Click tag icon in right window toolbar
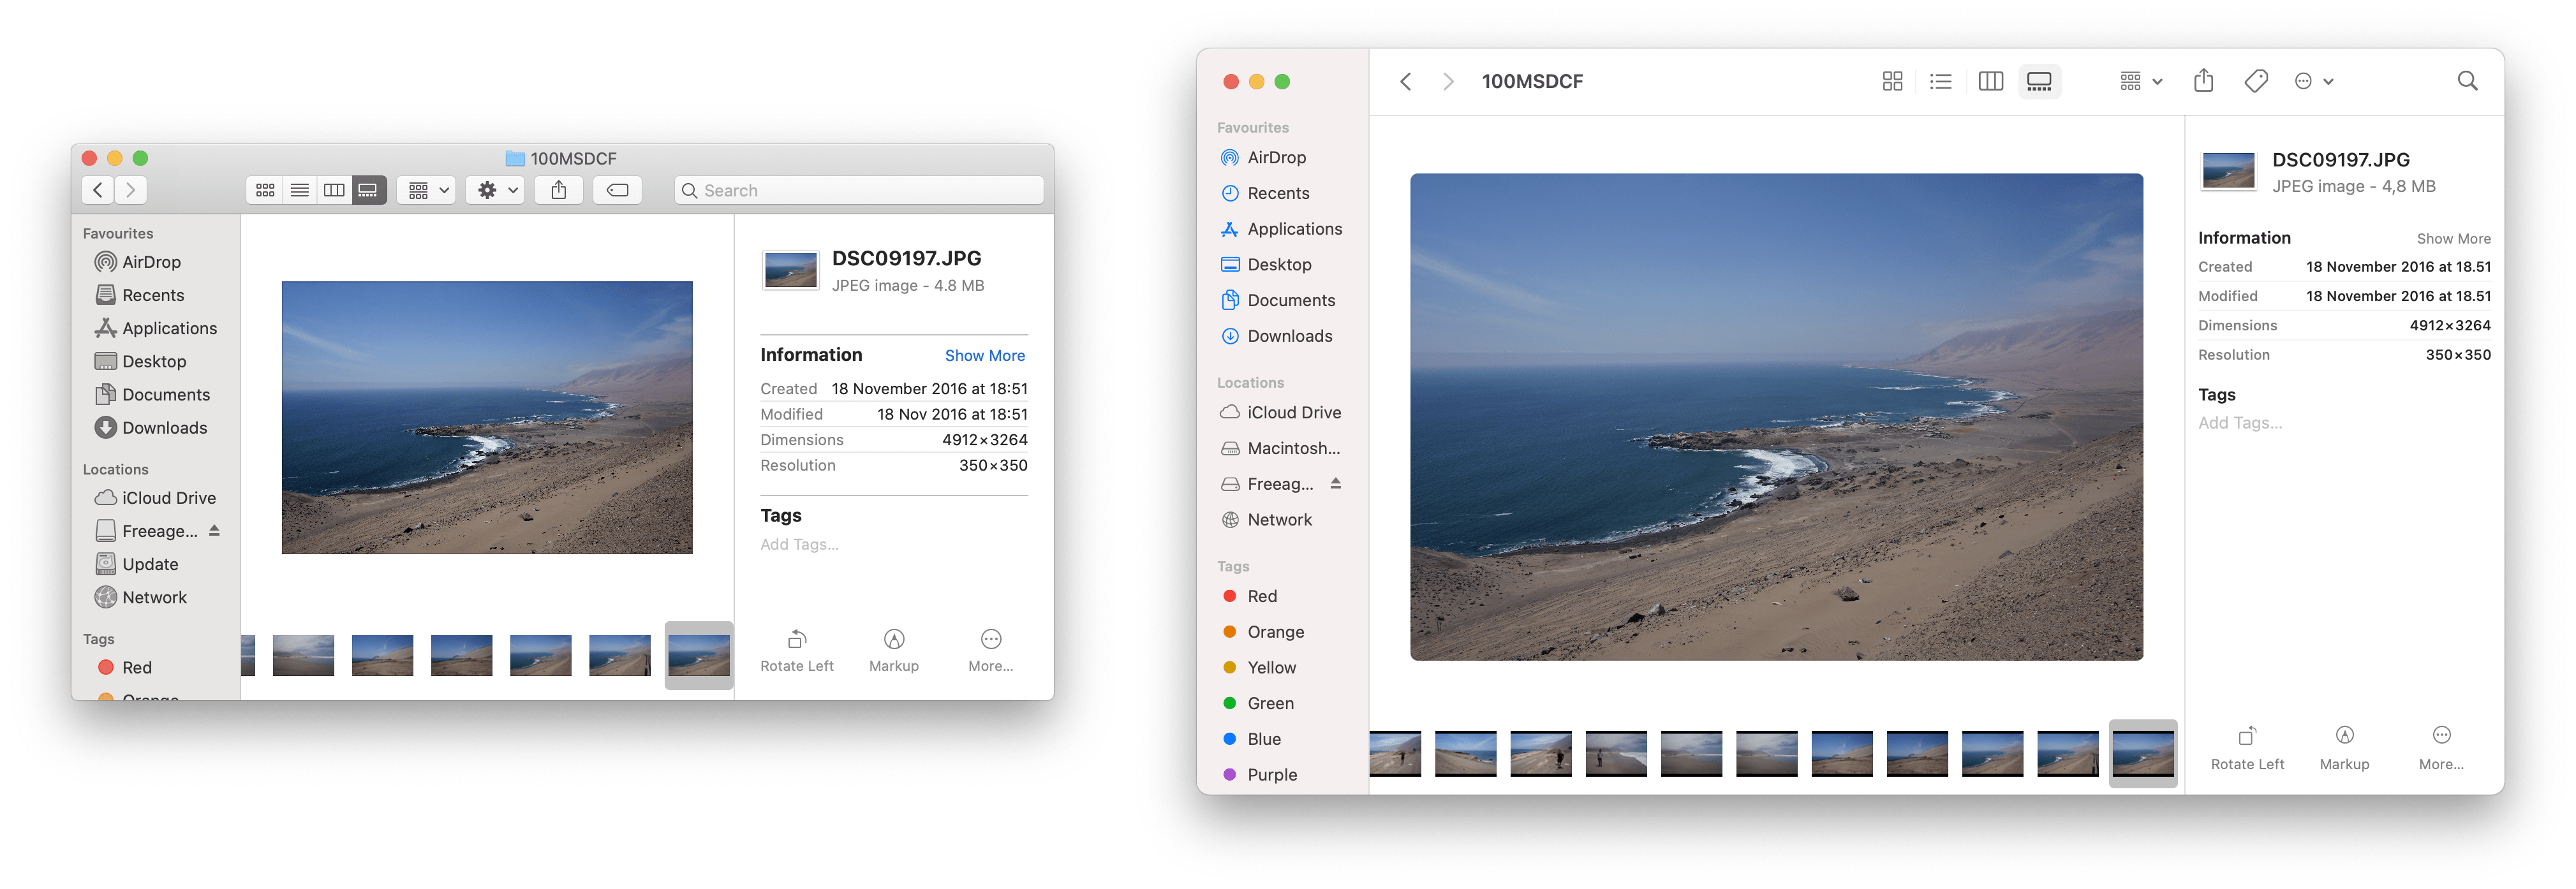 2256,81
